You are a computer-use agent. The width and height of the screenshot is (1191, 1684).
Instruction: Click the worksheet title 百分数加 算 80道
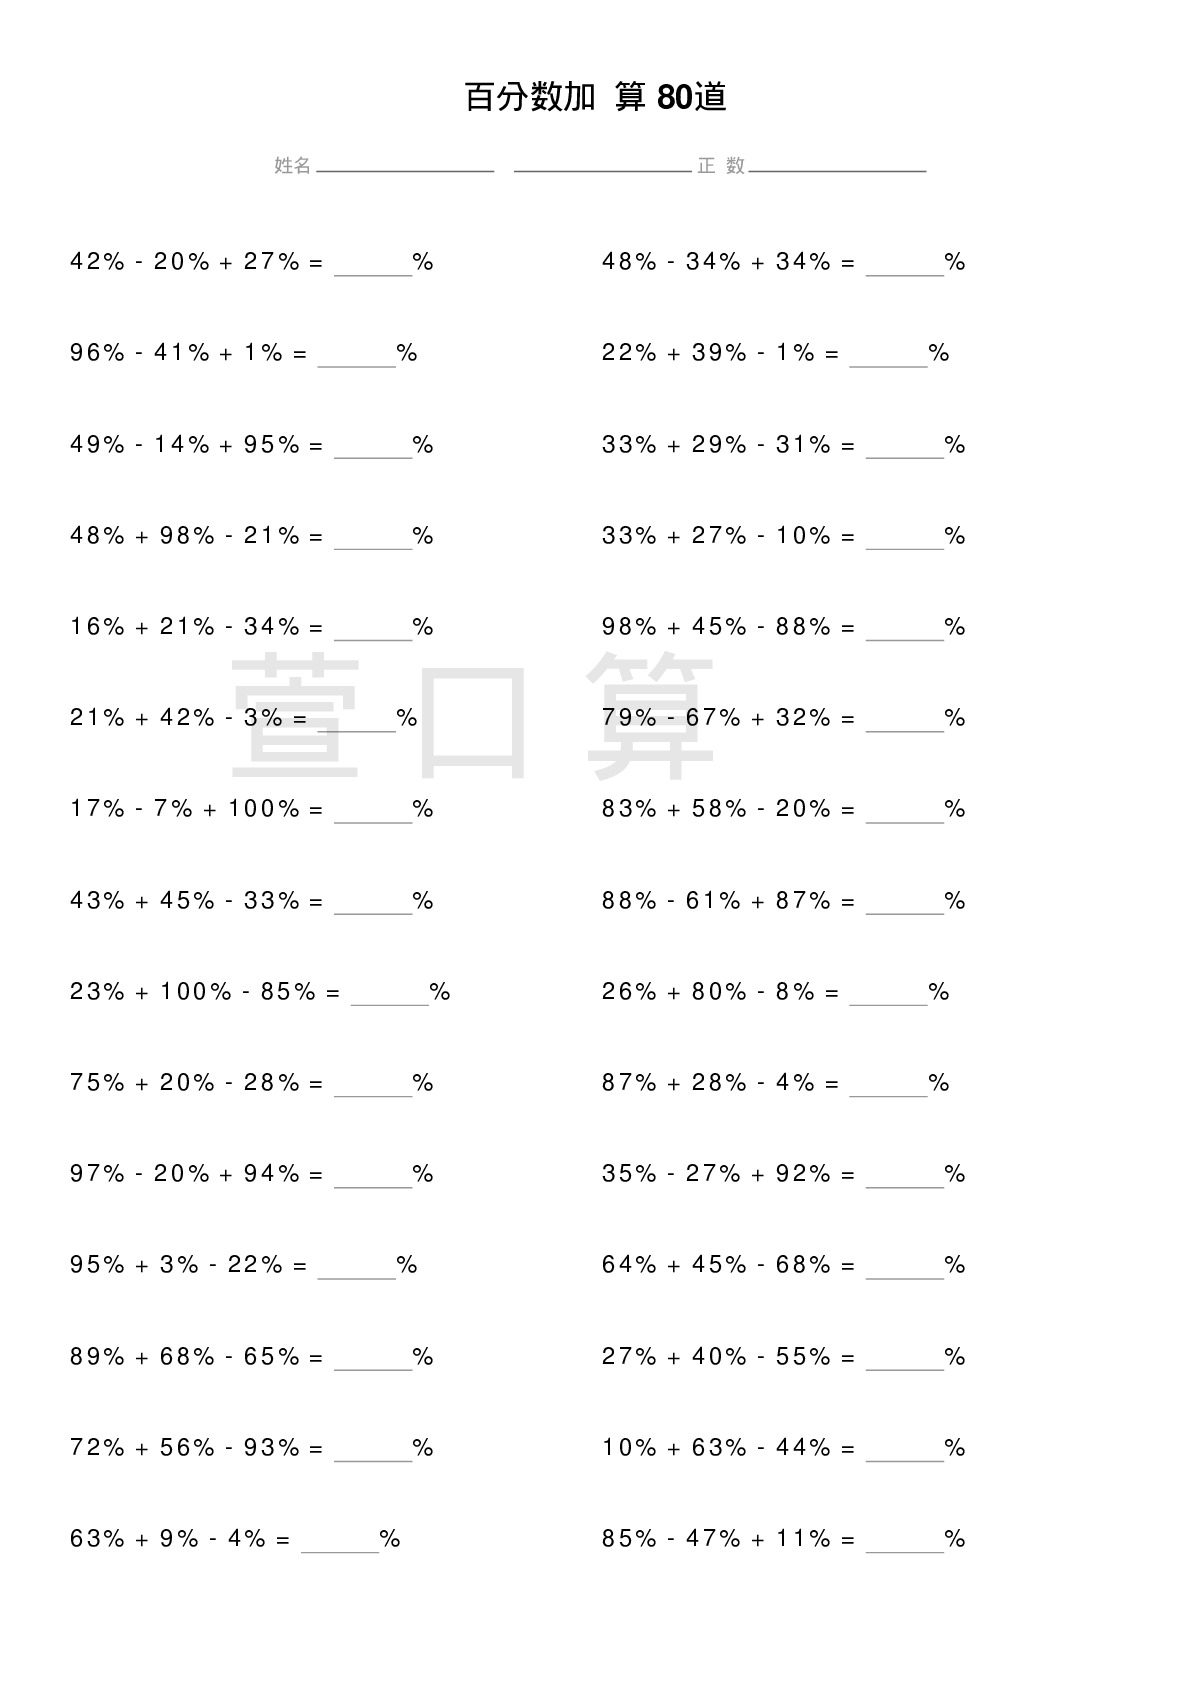tap(596, 97)
